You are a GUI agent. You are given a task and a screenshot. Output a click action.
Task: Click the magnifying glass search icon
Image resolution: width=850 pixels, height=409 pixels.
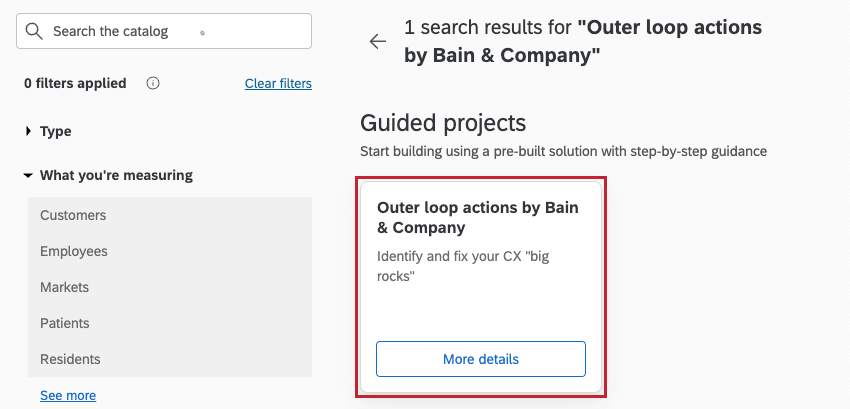click(x=34, y=31)
